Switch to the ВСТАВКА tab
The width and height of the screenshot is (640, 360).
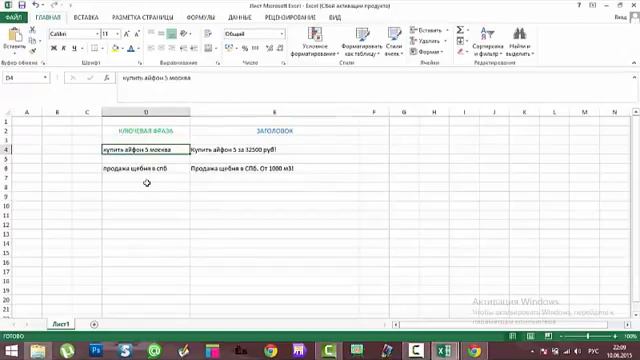click(86, 18)
